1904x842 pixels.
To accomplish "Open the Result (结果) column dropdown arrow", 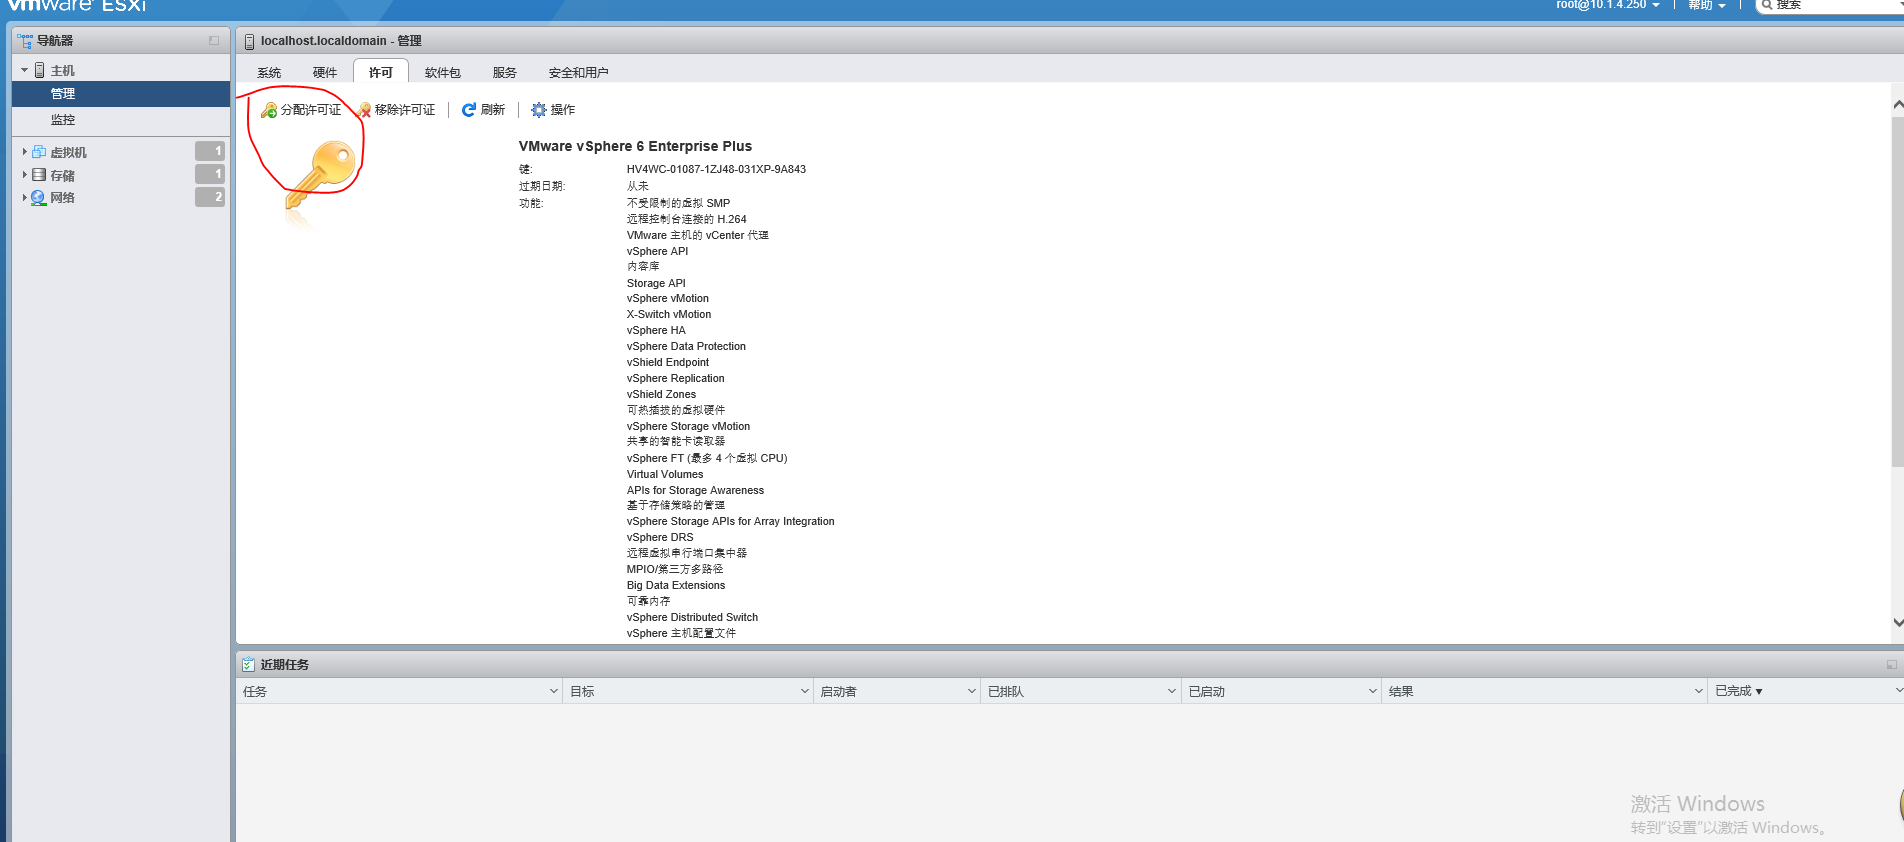I will pos(1699,691).
